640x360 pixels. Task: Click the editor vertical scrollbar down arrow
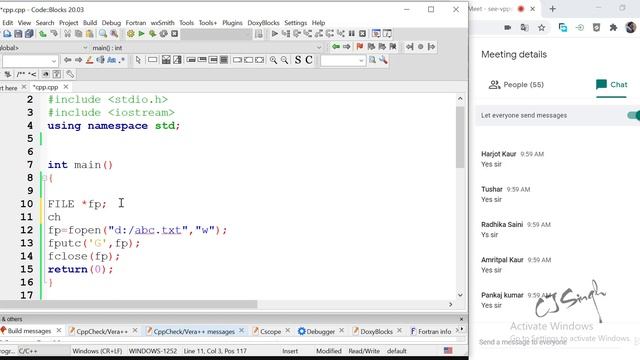[x=460, y=295]
